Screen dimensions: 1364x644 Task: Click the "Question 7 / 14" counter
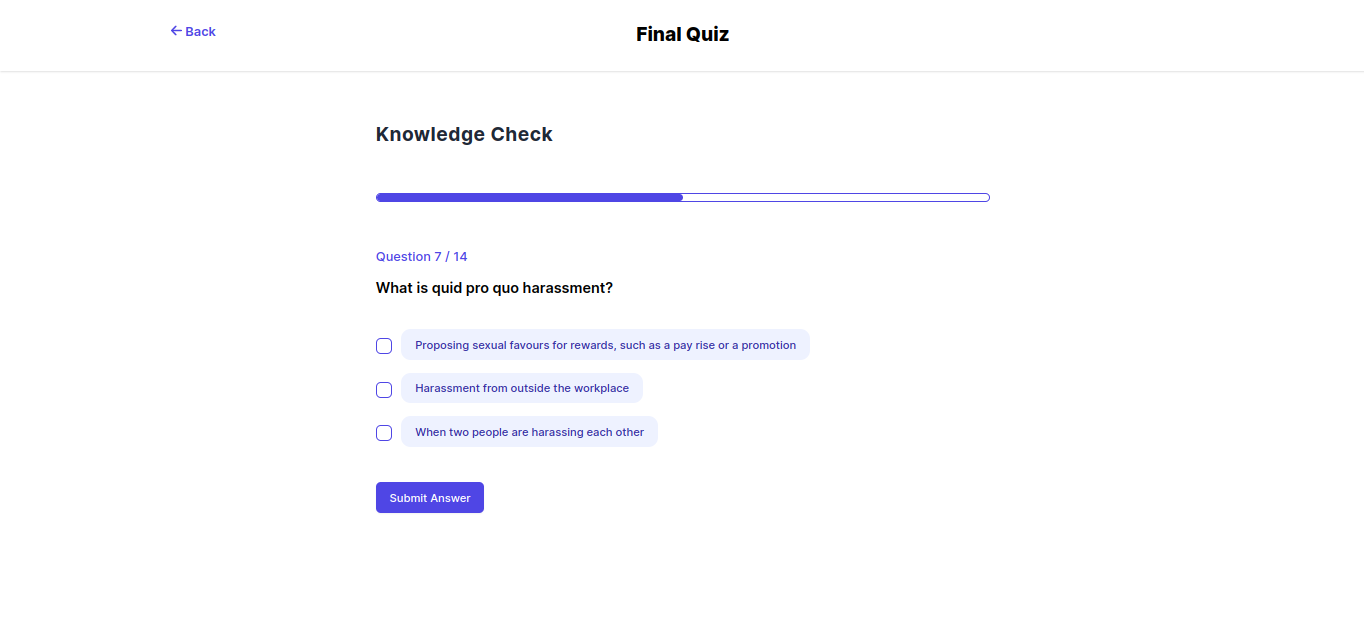[421, 257]
